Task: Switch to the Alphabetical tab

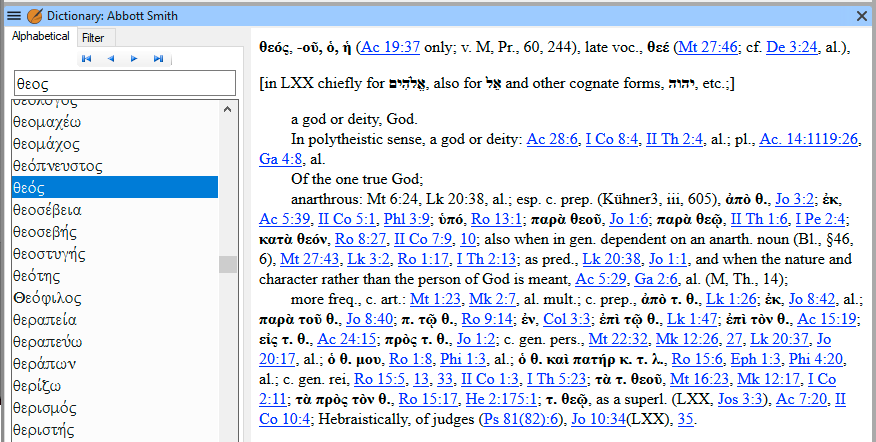Action: coord(41,36)
